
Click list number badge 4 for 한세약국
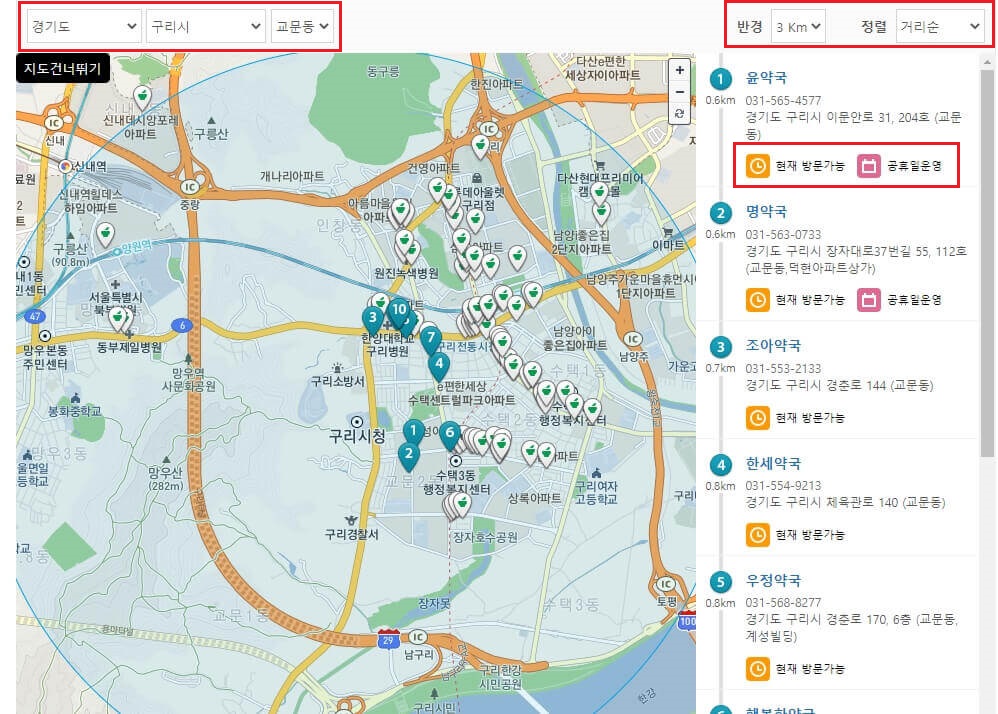[x=720, y=465]
